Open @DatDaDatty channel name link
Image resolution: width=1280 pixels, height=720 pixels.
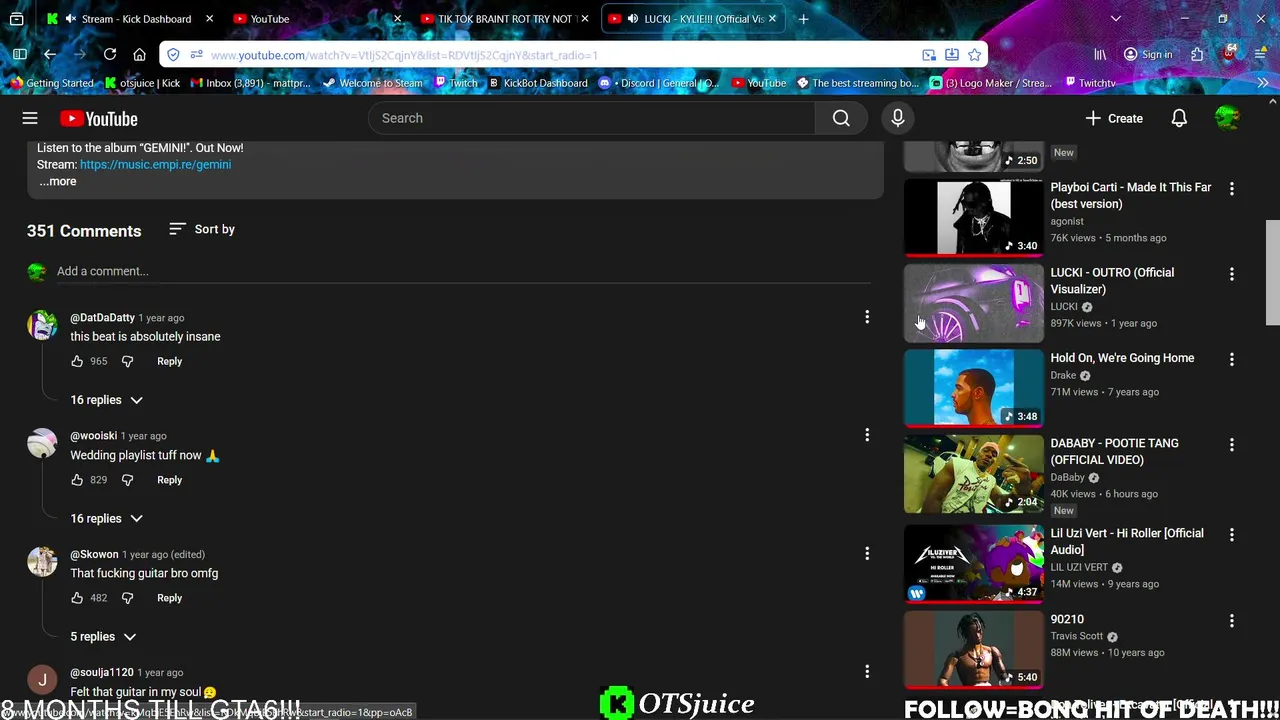pyautogui.click(x=102, y=318)
